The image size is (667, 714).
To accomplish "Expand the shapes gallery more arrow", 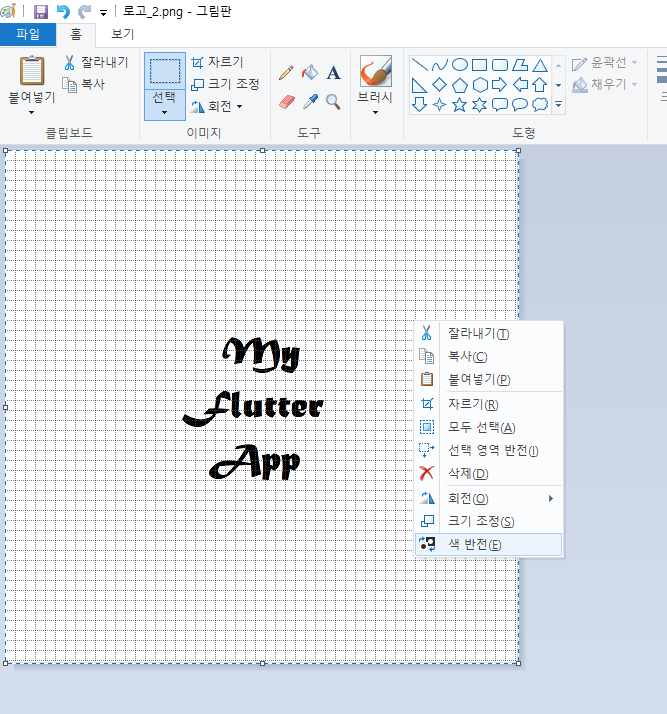I will click(559, 105).
